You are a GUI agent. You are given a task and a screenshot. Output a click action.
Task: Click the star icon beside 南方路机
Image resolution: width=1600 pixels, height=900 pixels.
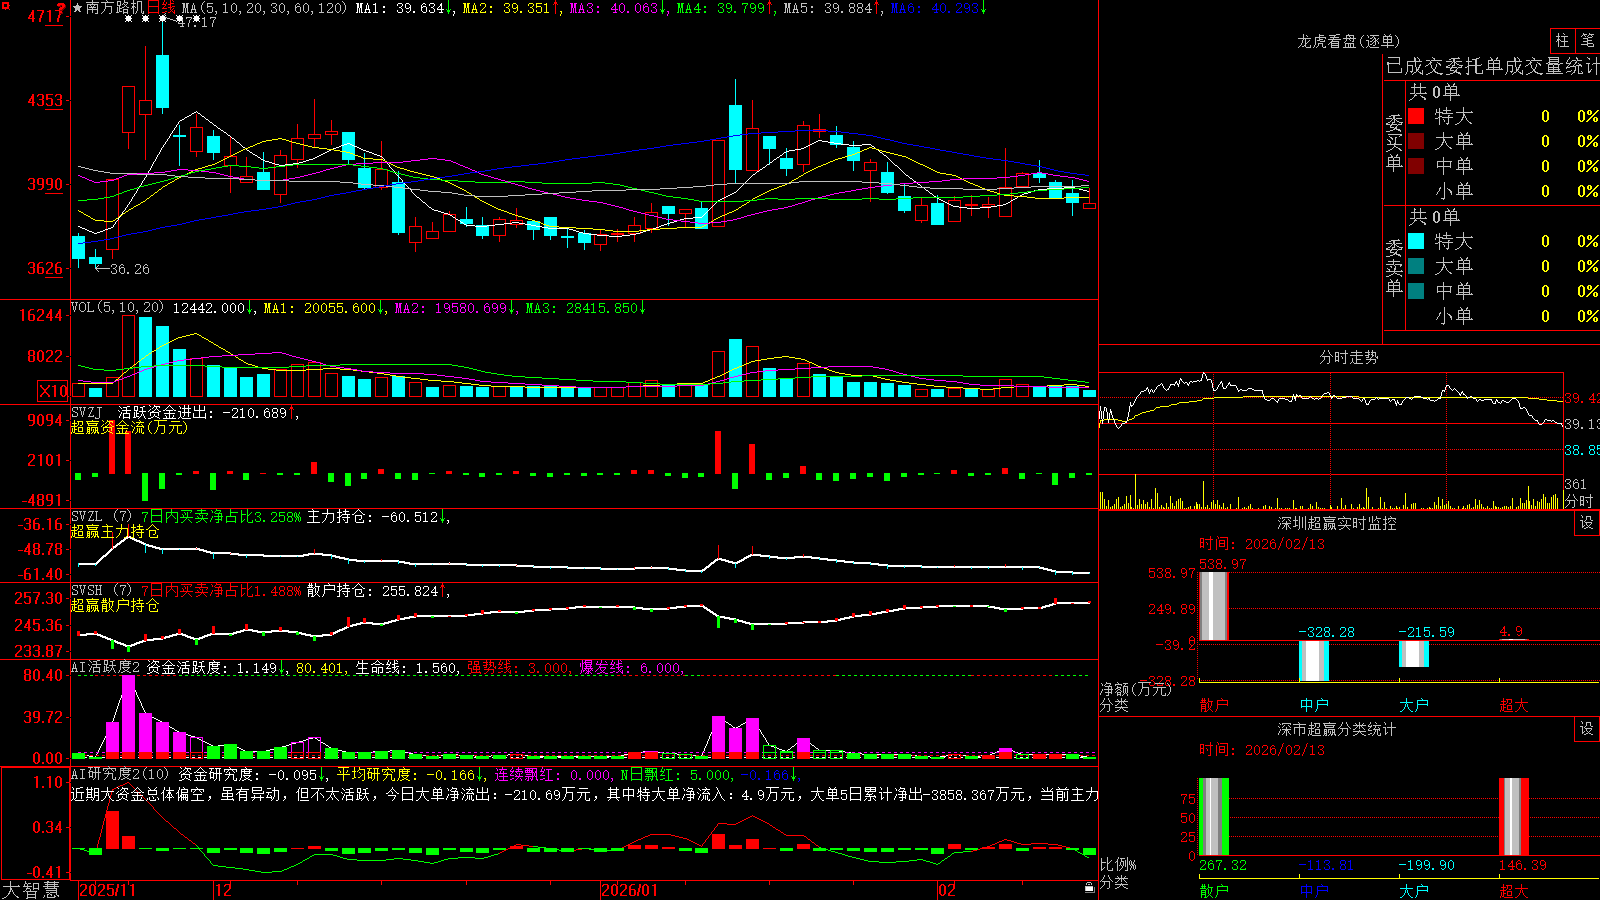(x=78, y=8)
